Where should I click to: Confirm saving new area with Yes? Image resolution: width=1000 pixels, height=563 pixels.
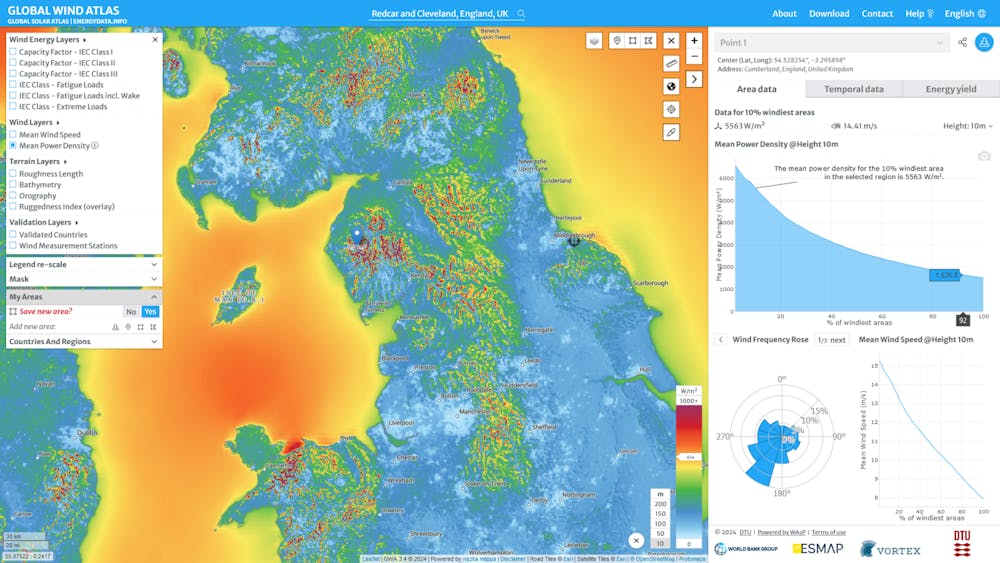150,312
